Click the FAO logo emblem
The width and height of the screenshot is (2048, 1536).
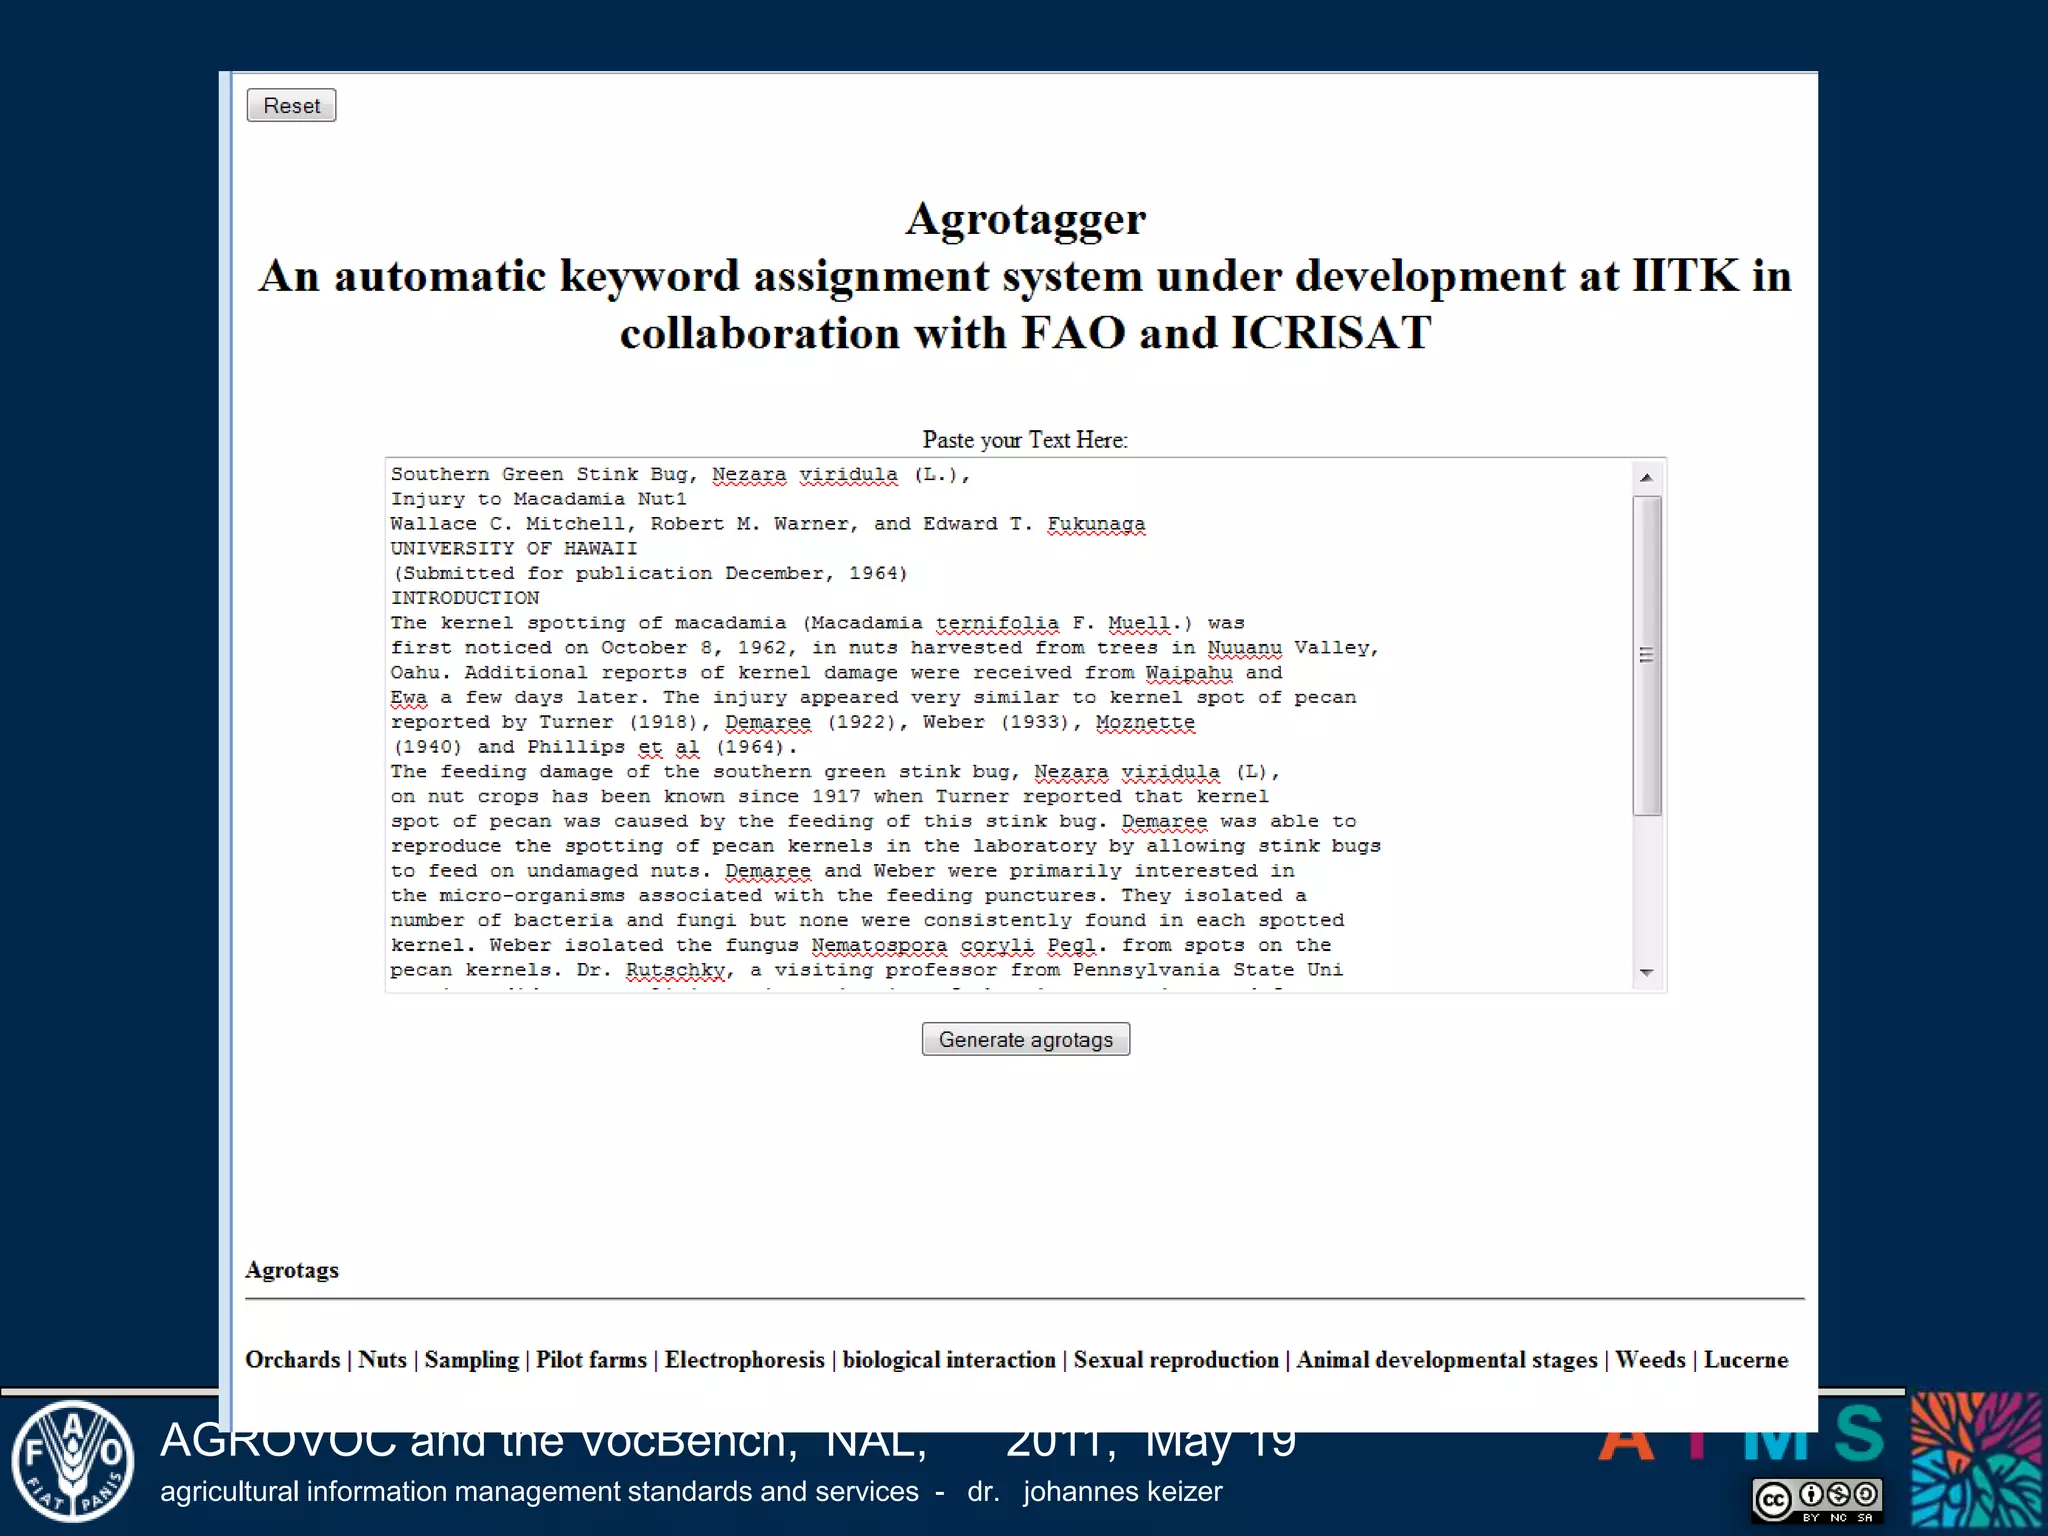point(72,1461)
